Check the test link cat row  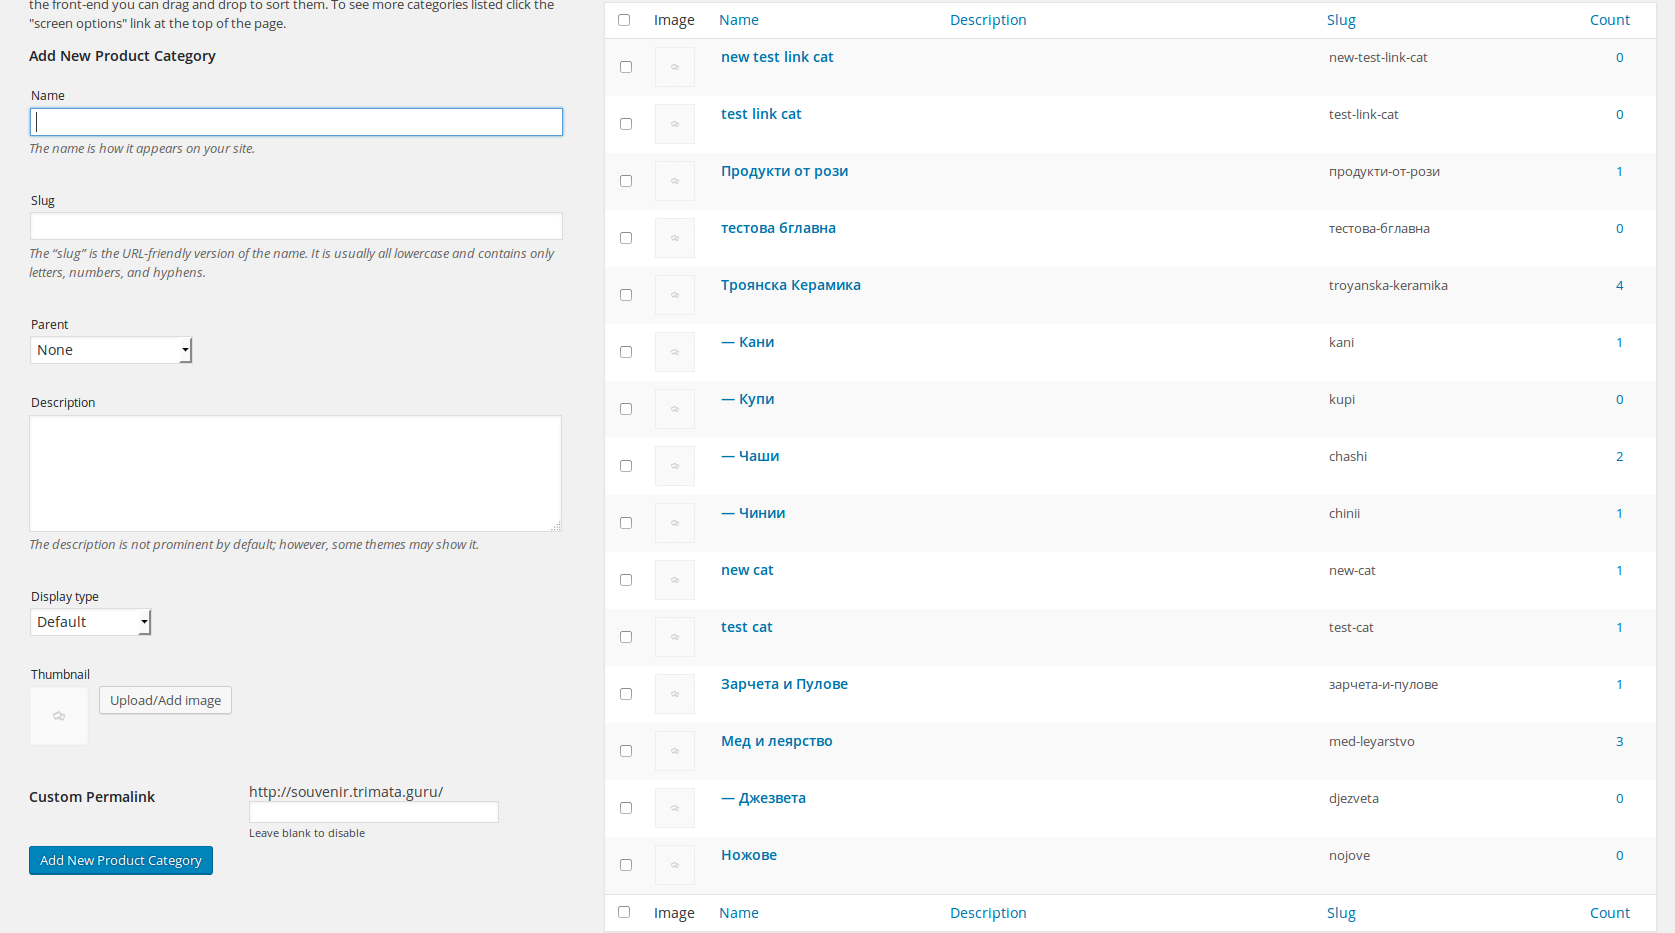click(x=626, y=124)
